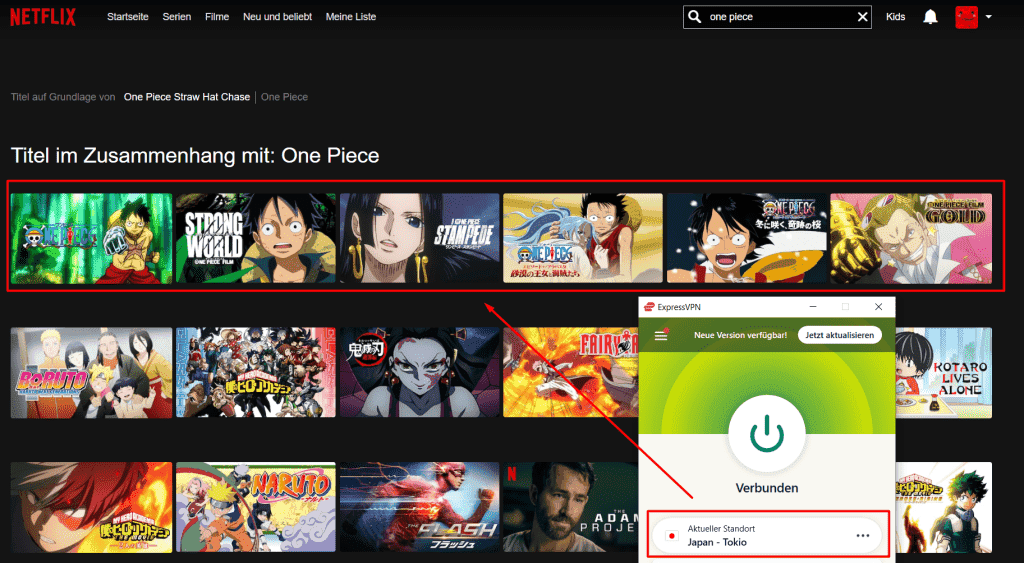
Task: Open the Fairy Tail thumbnail
Action: 570,373
